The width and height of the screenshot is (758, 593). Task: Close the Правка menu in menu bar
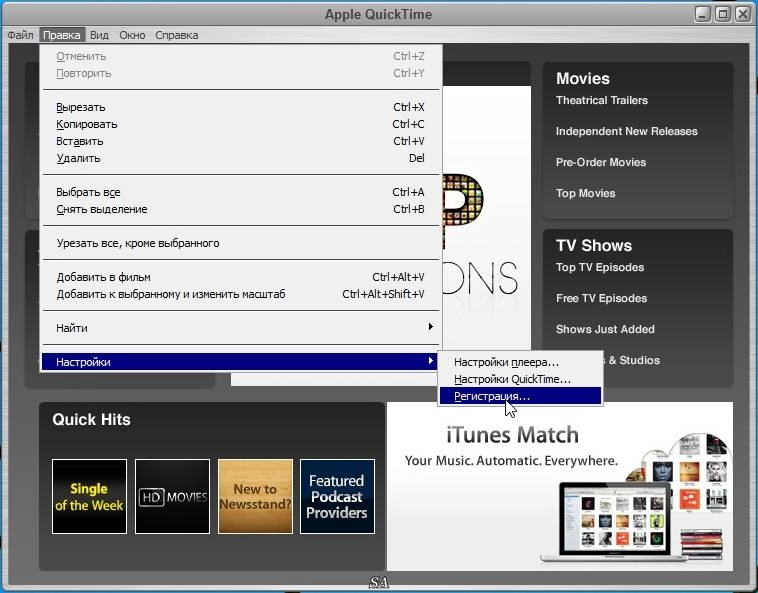[x=62, y=35]
